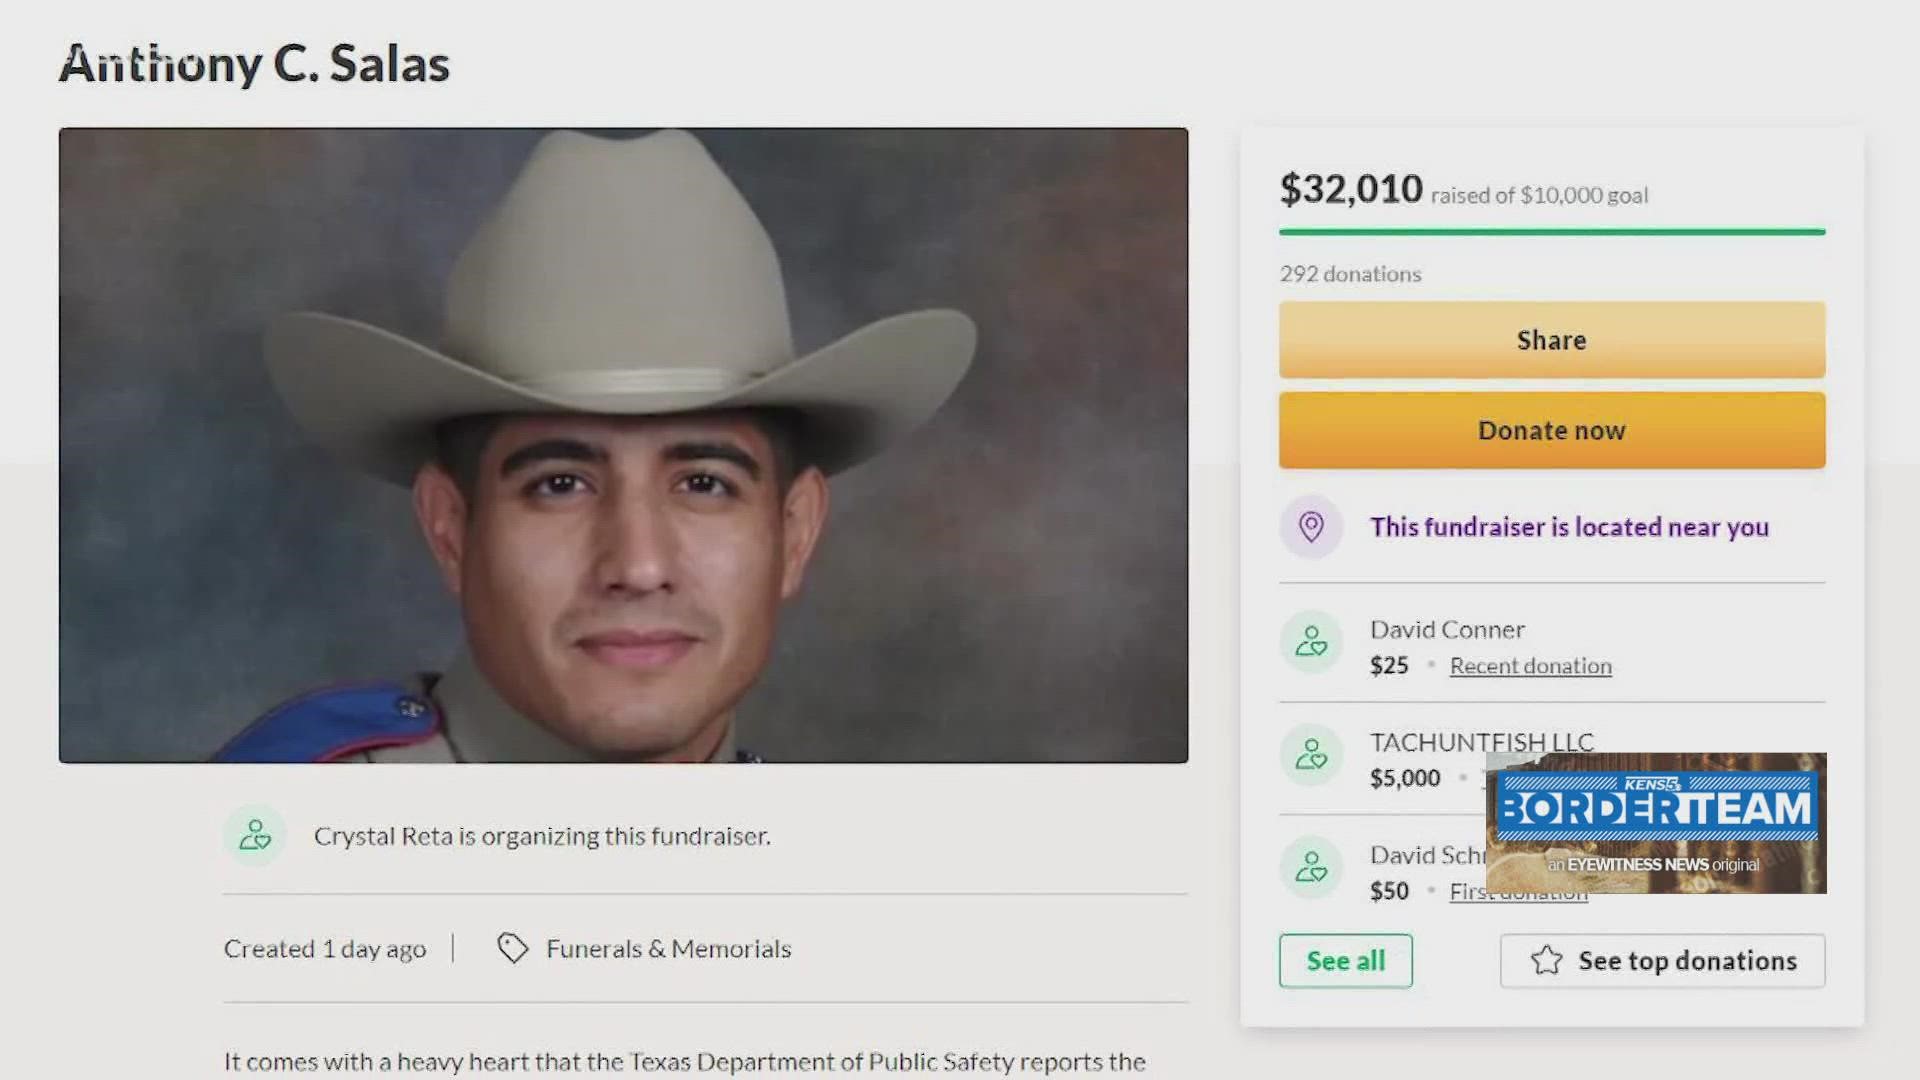Click the fundraiser located near you text

point(1569,527)
